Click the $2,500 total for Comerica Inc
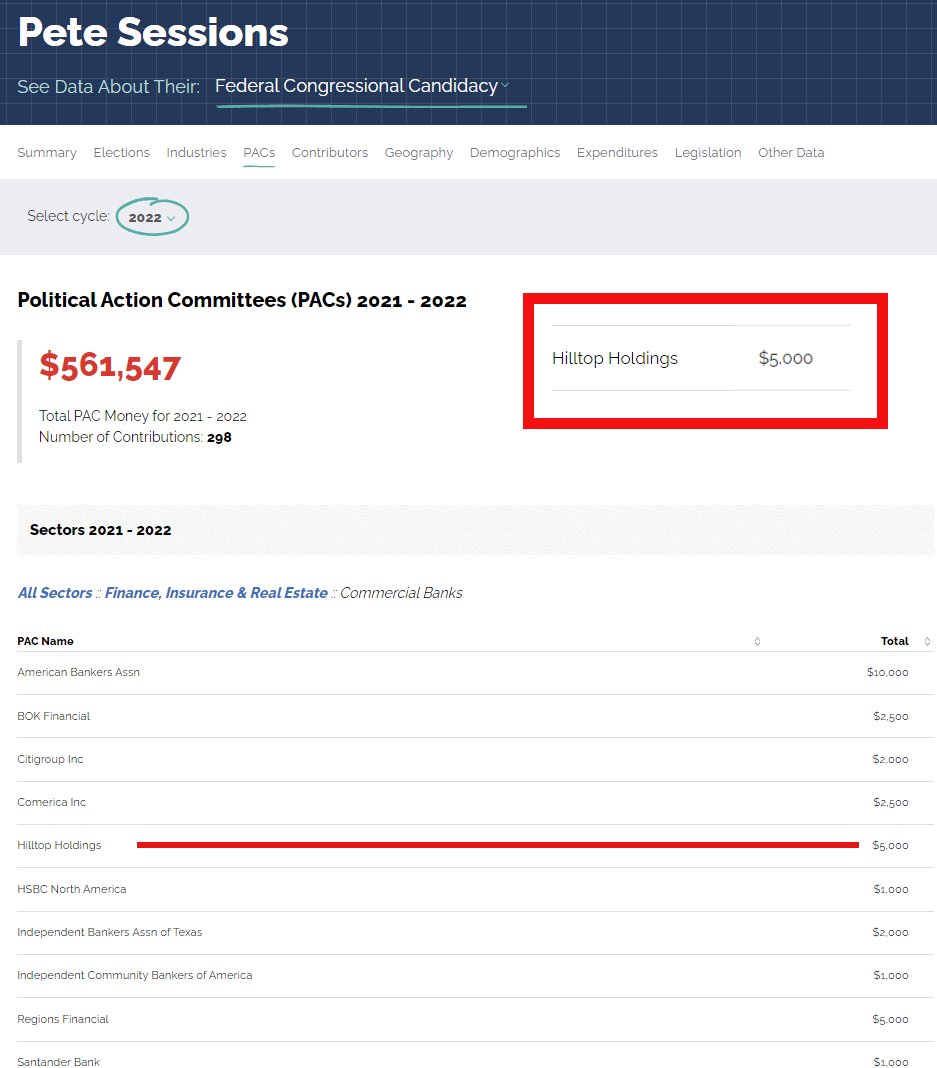 891,802
